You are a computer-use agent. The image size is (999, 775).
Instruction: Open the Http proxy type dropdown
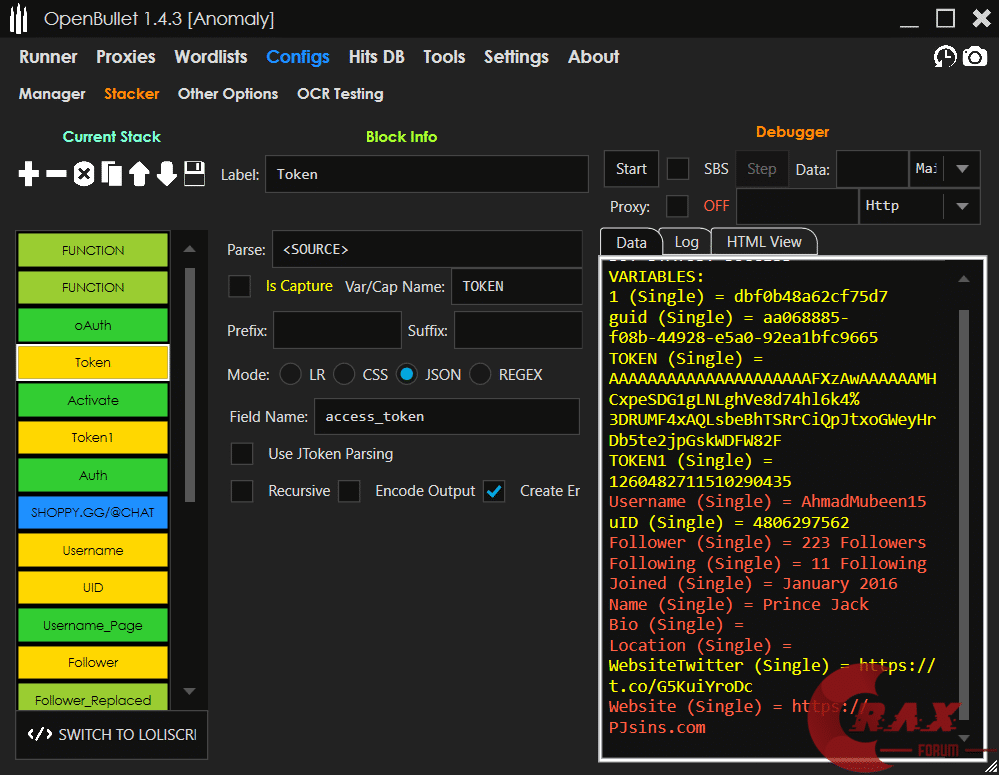tap(961, 206)
